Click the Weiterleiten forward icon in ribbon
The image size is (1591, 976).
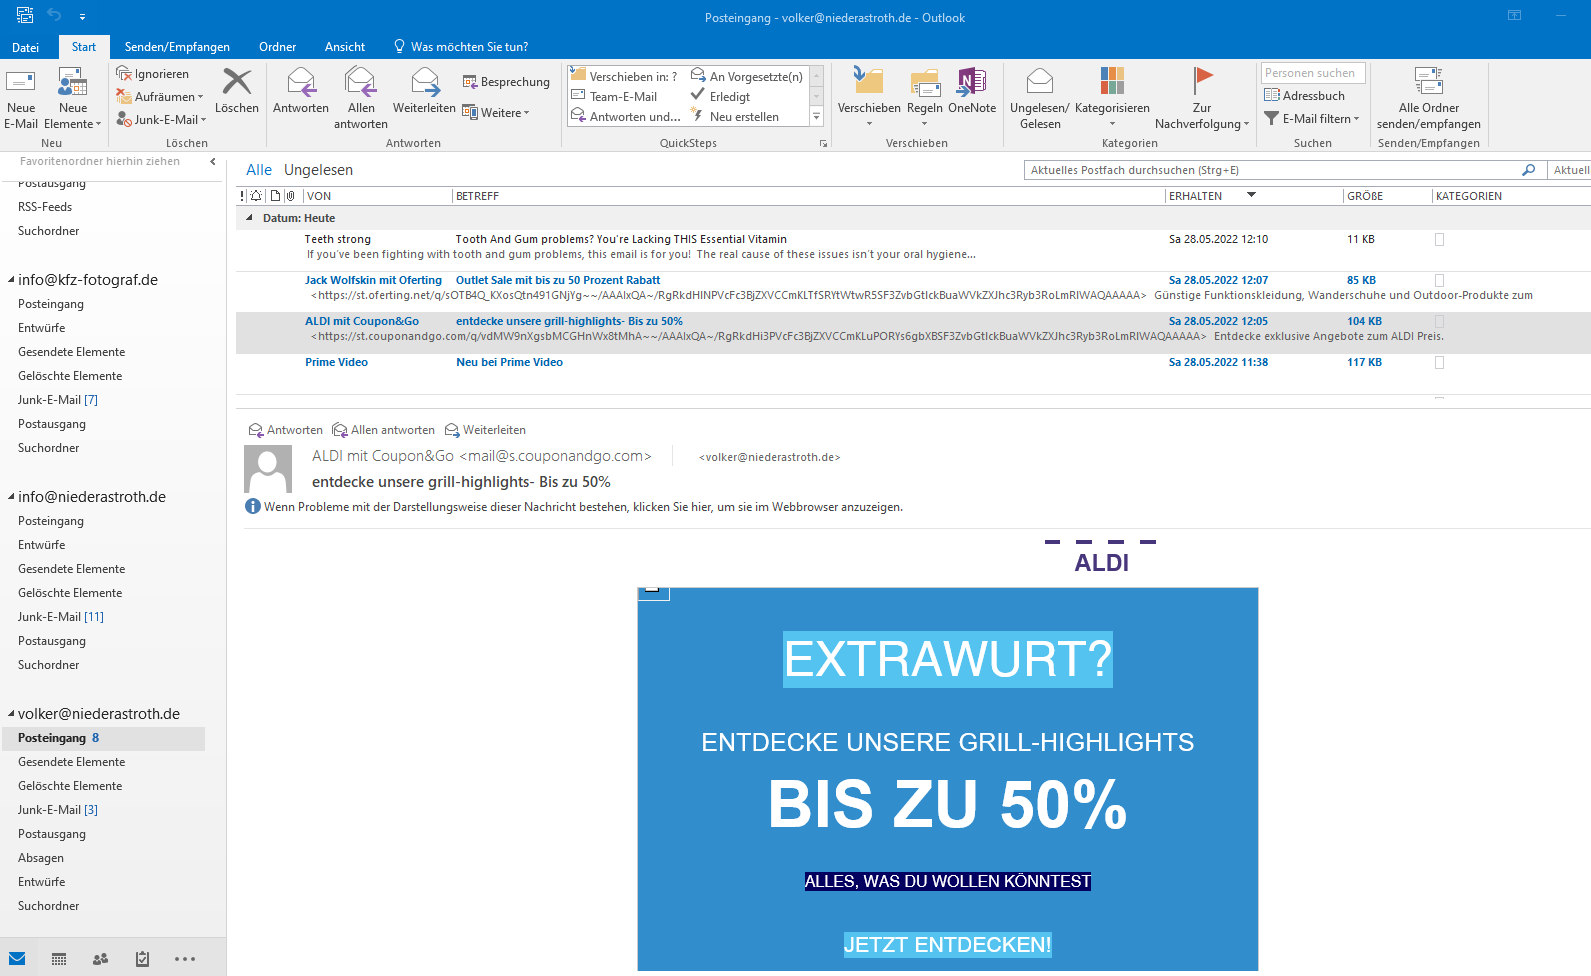(x=424, y=83)
